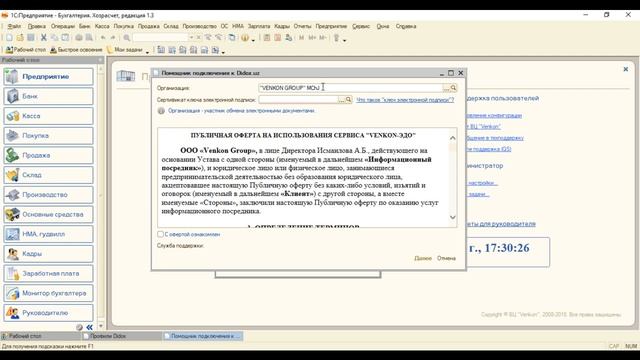Click the Find magnifier toolbar icon
The height and width of the screenshot is (360, 640).
coord(127,38)
